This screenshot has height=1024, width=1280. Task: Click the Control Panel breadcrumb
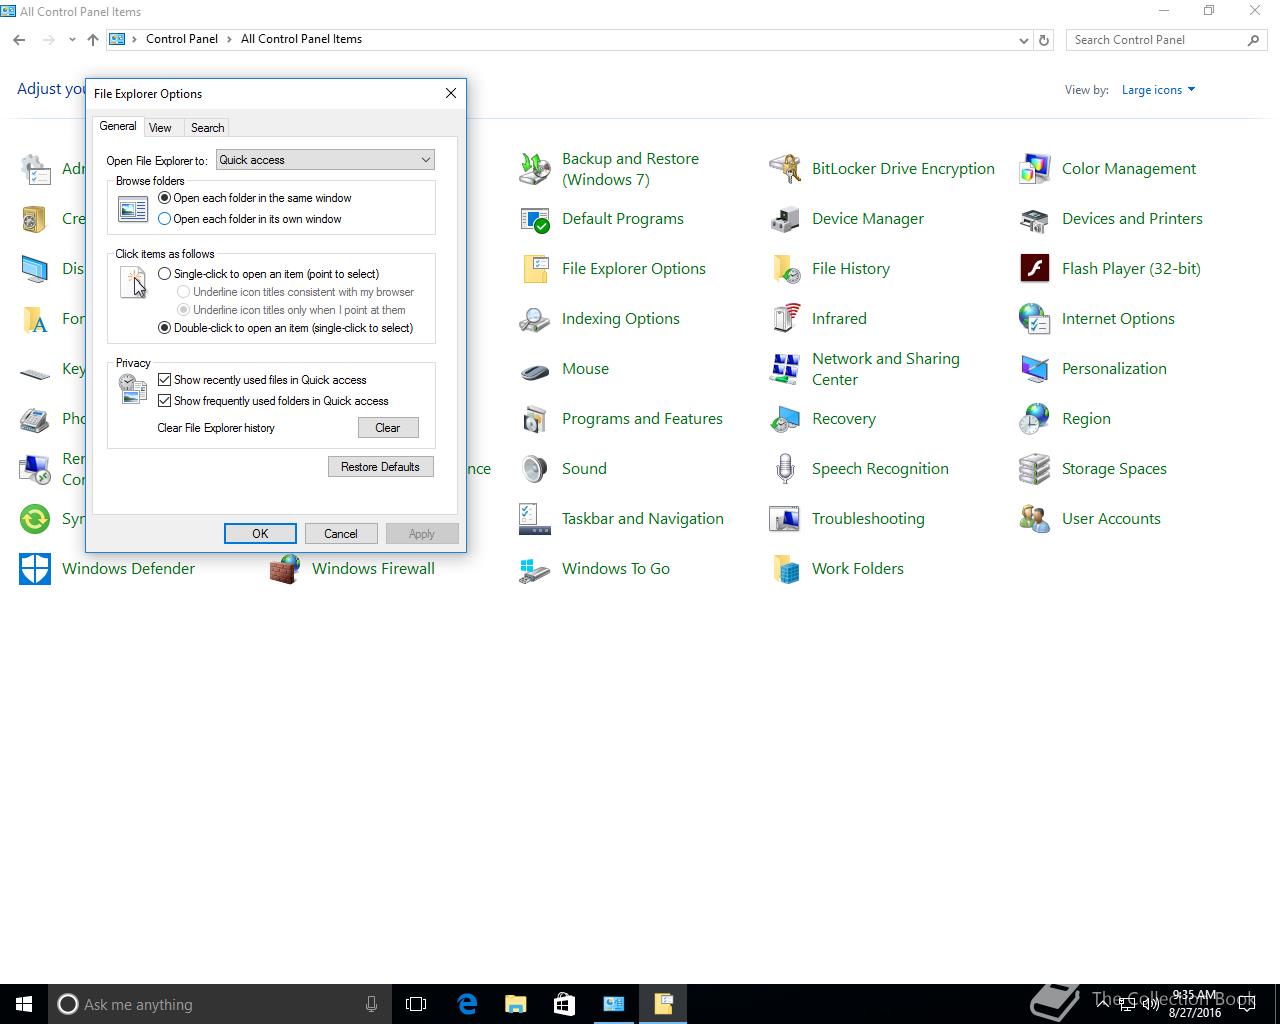click(x=182, y=39)
